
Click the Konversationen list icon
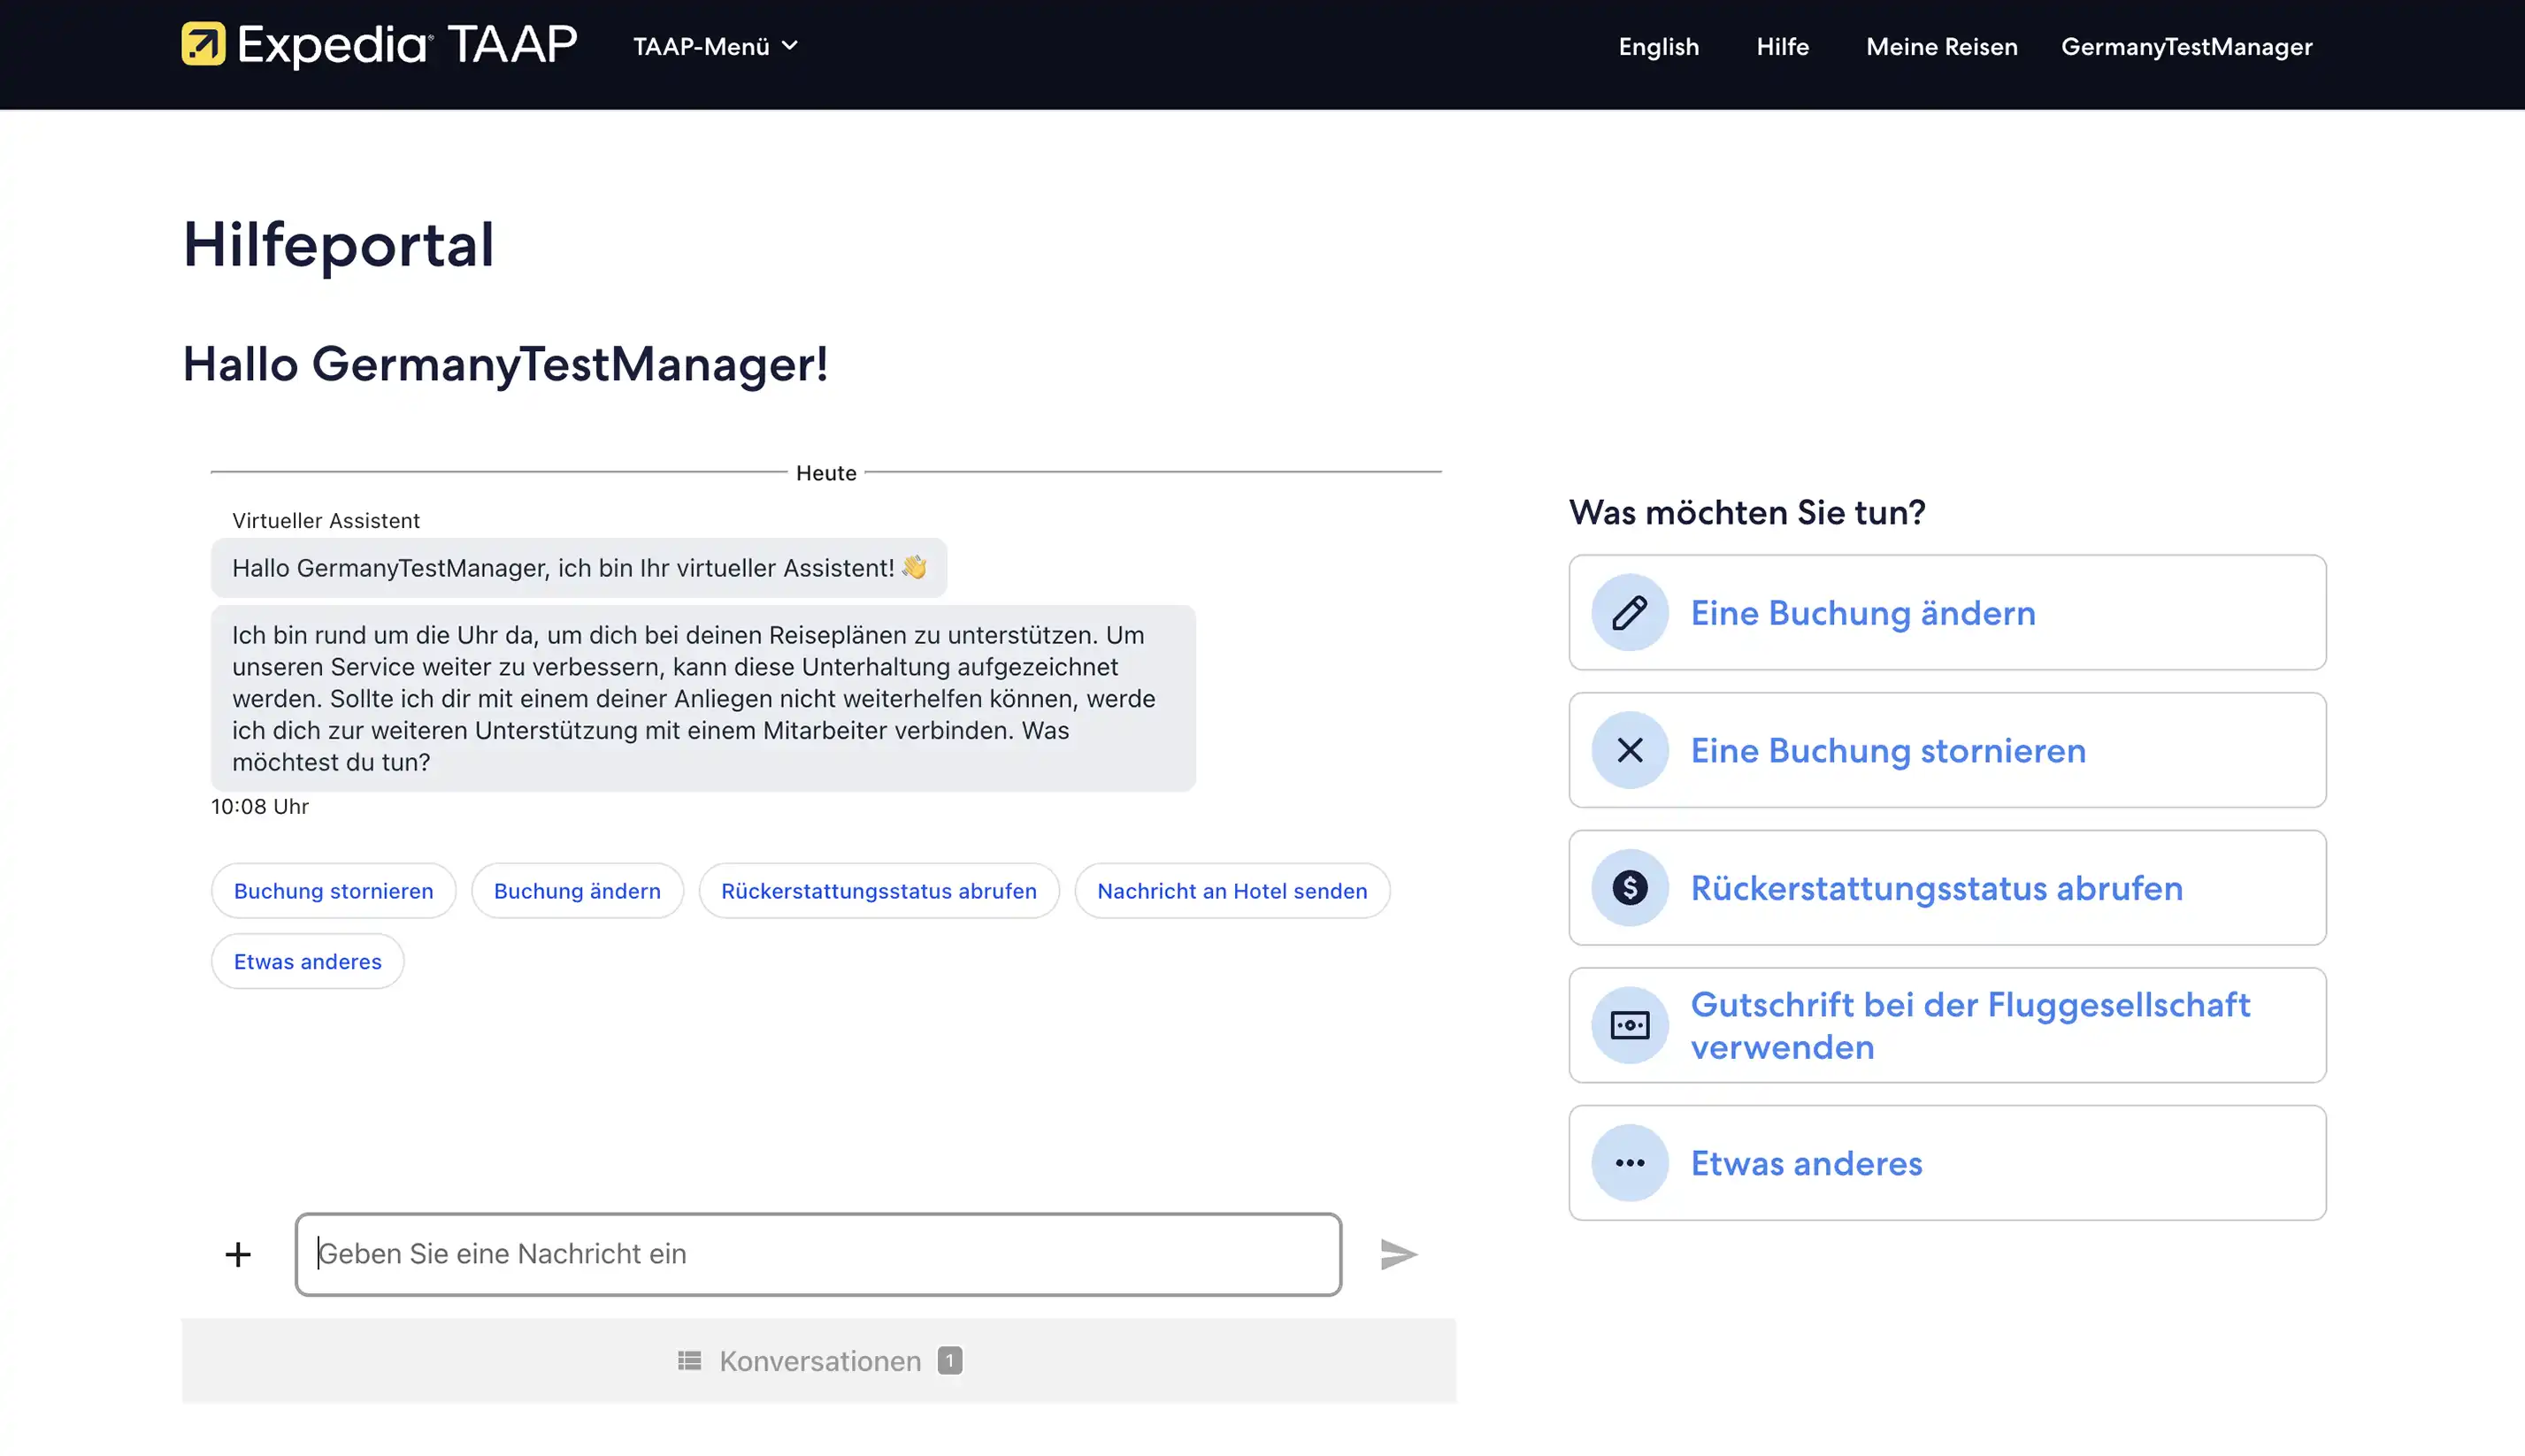click(x=689, y=1361)
